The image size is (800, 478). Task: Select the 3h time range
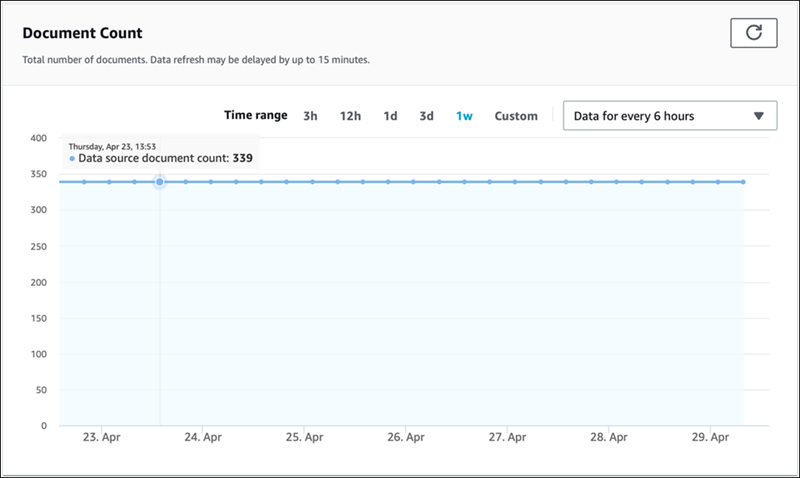click(310, 116)
